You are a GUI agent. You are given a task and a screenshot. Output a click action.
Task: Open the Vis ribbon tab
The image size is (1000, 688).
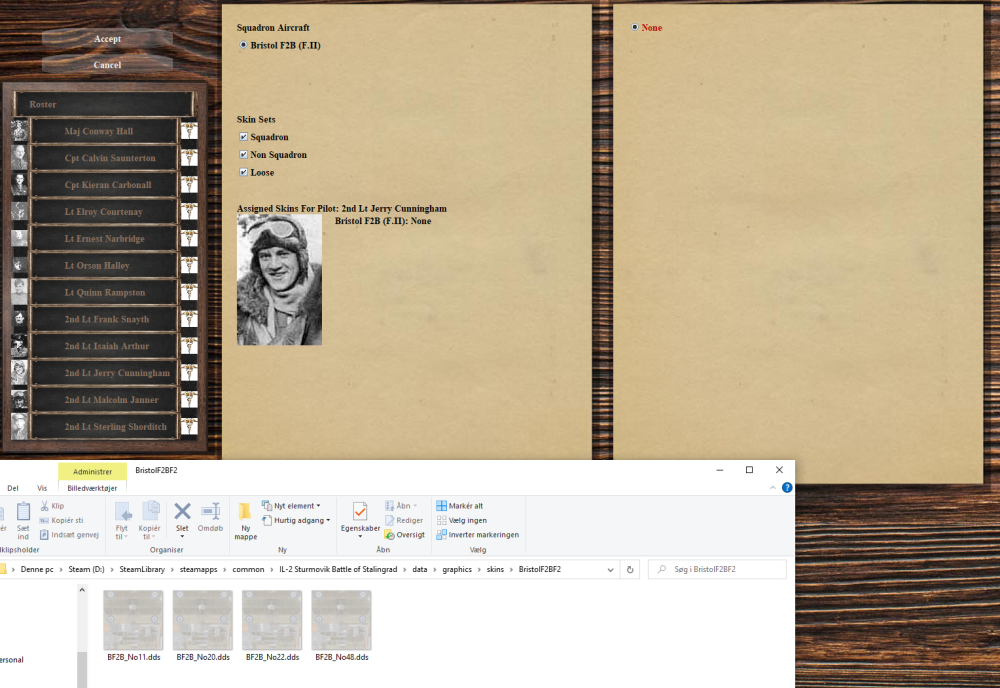click(x=42, y=488)
